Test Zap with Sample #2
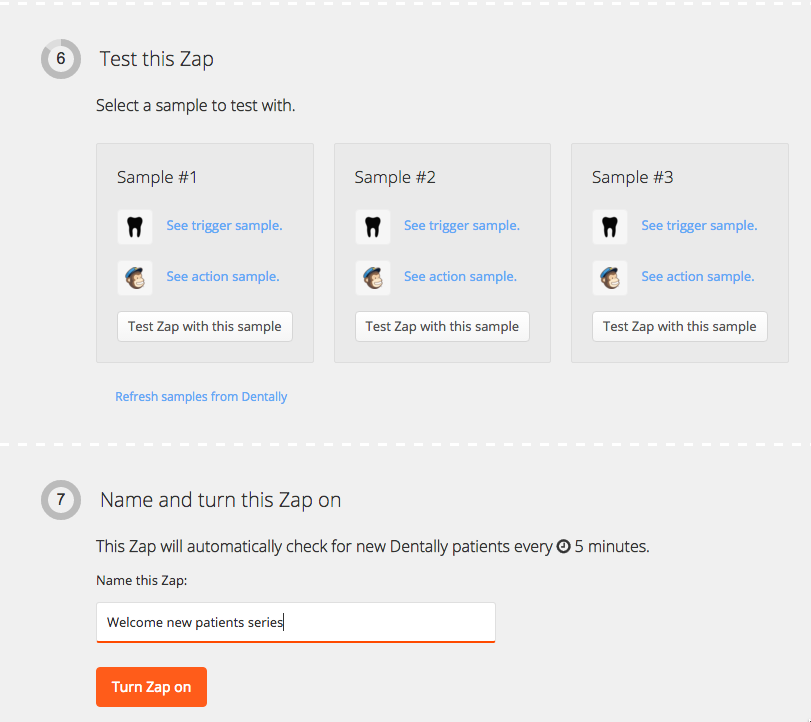811x722 pixels. (442, 326)
